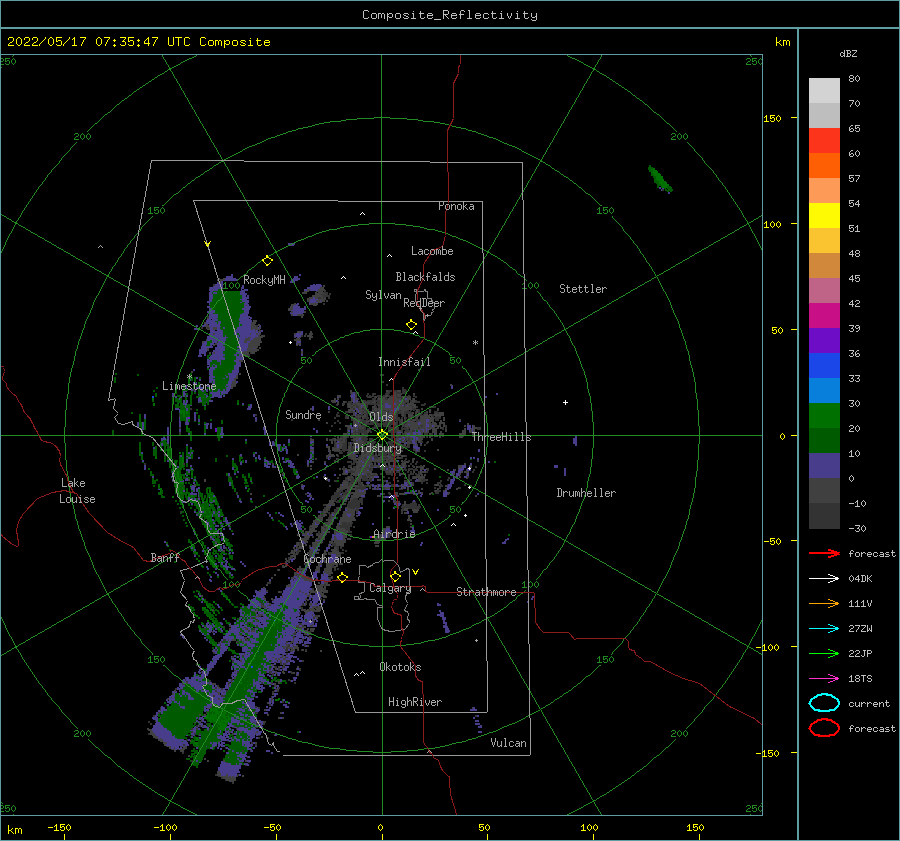Pick the green 20–30 dBZ swatch
Viewport: 900px width, 841px height.
[x=824, y=416]
